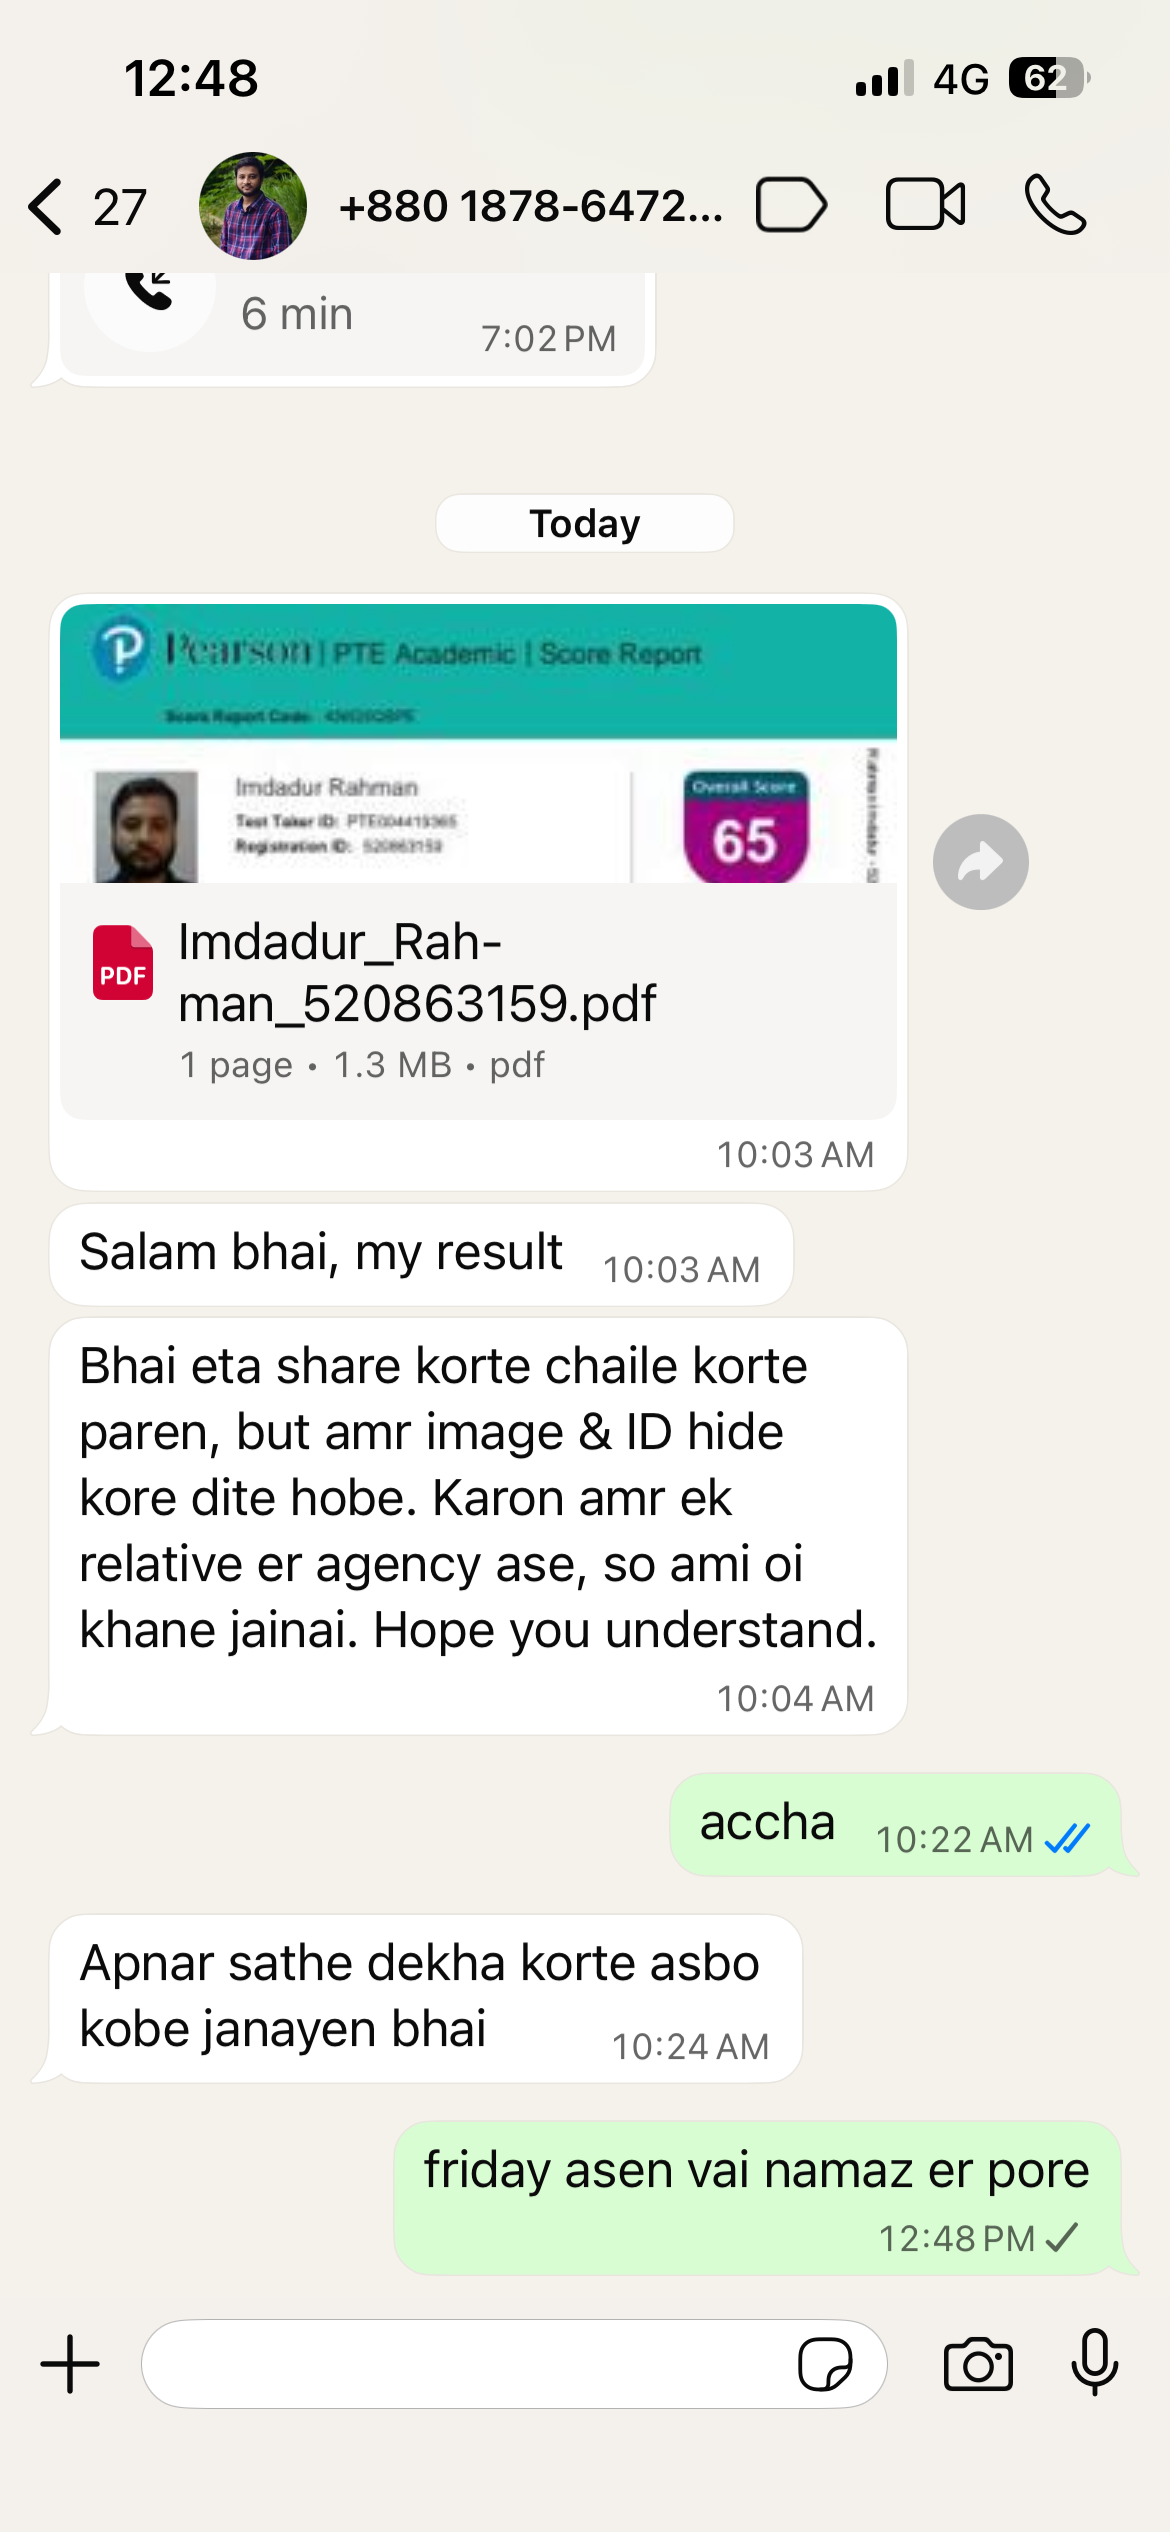
Task: Tap microphone to record voice message
Action: [x=1095, y=2362]
